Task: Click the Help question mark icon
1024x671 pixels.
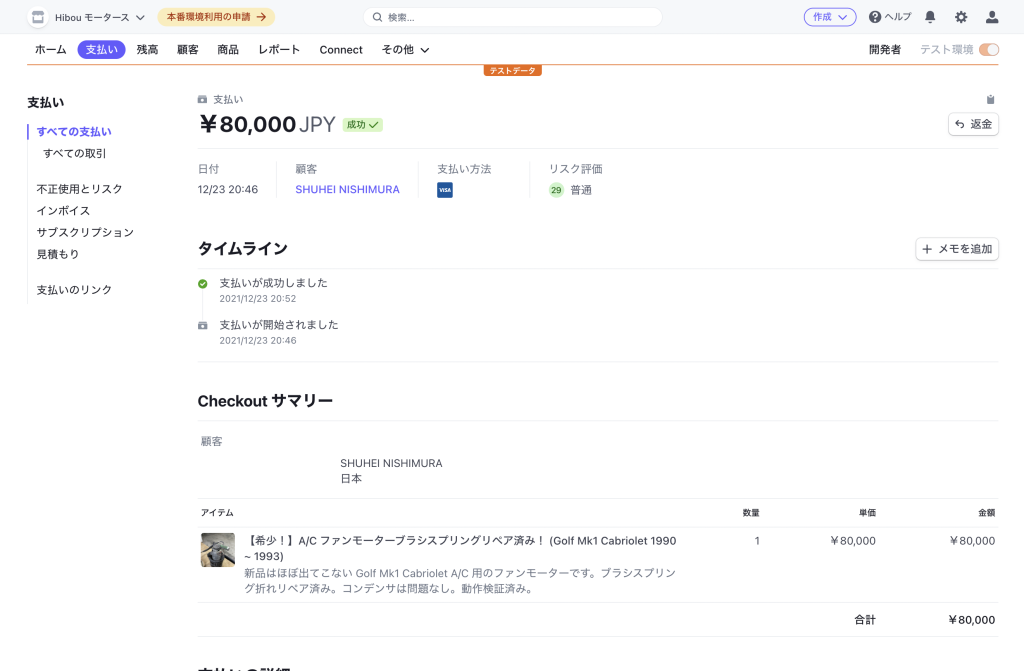Action: 875,17
